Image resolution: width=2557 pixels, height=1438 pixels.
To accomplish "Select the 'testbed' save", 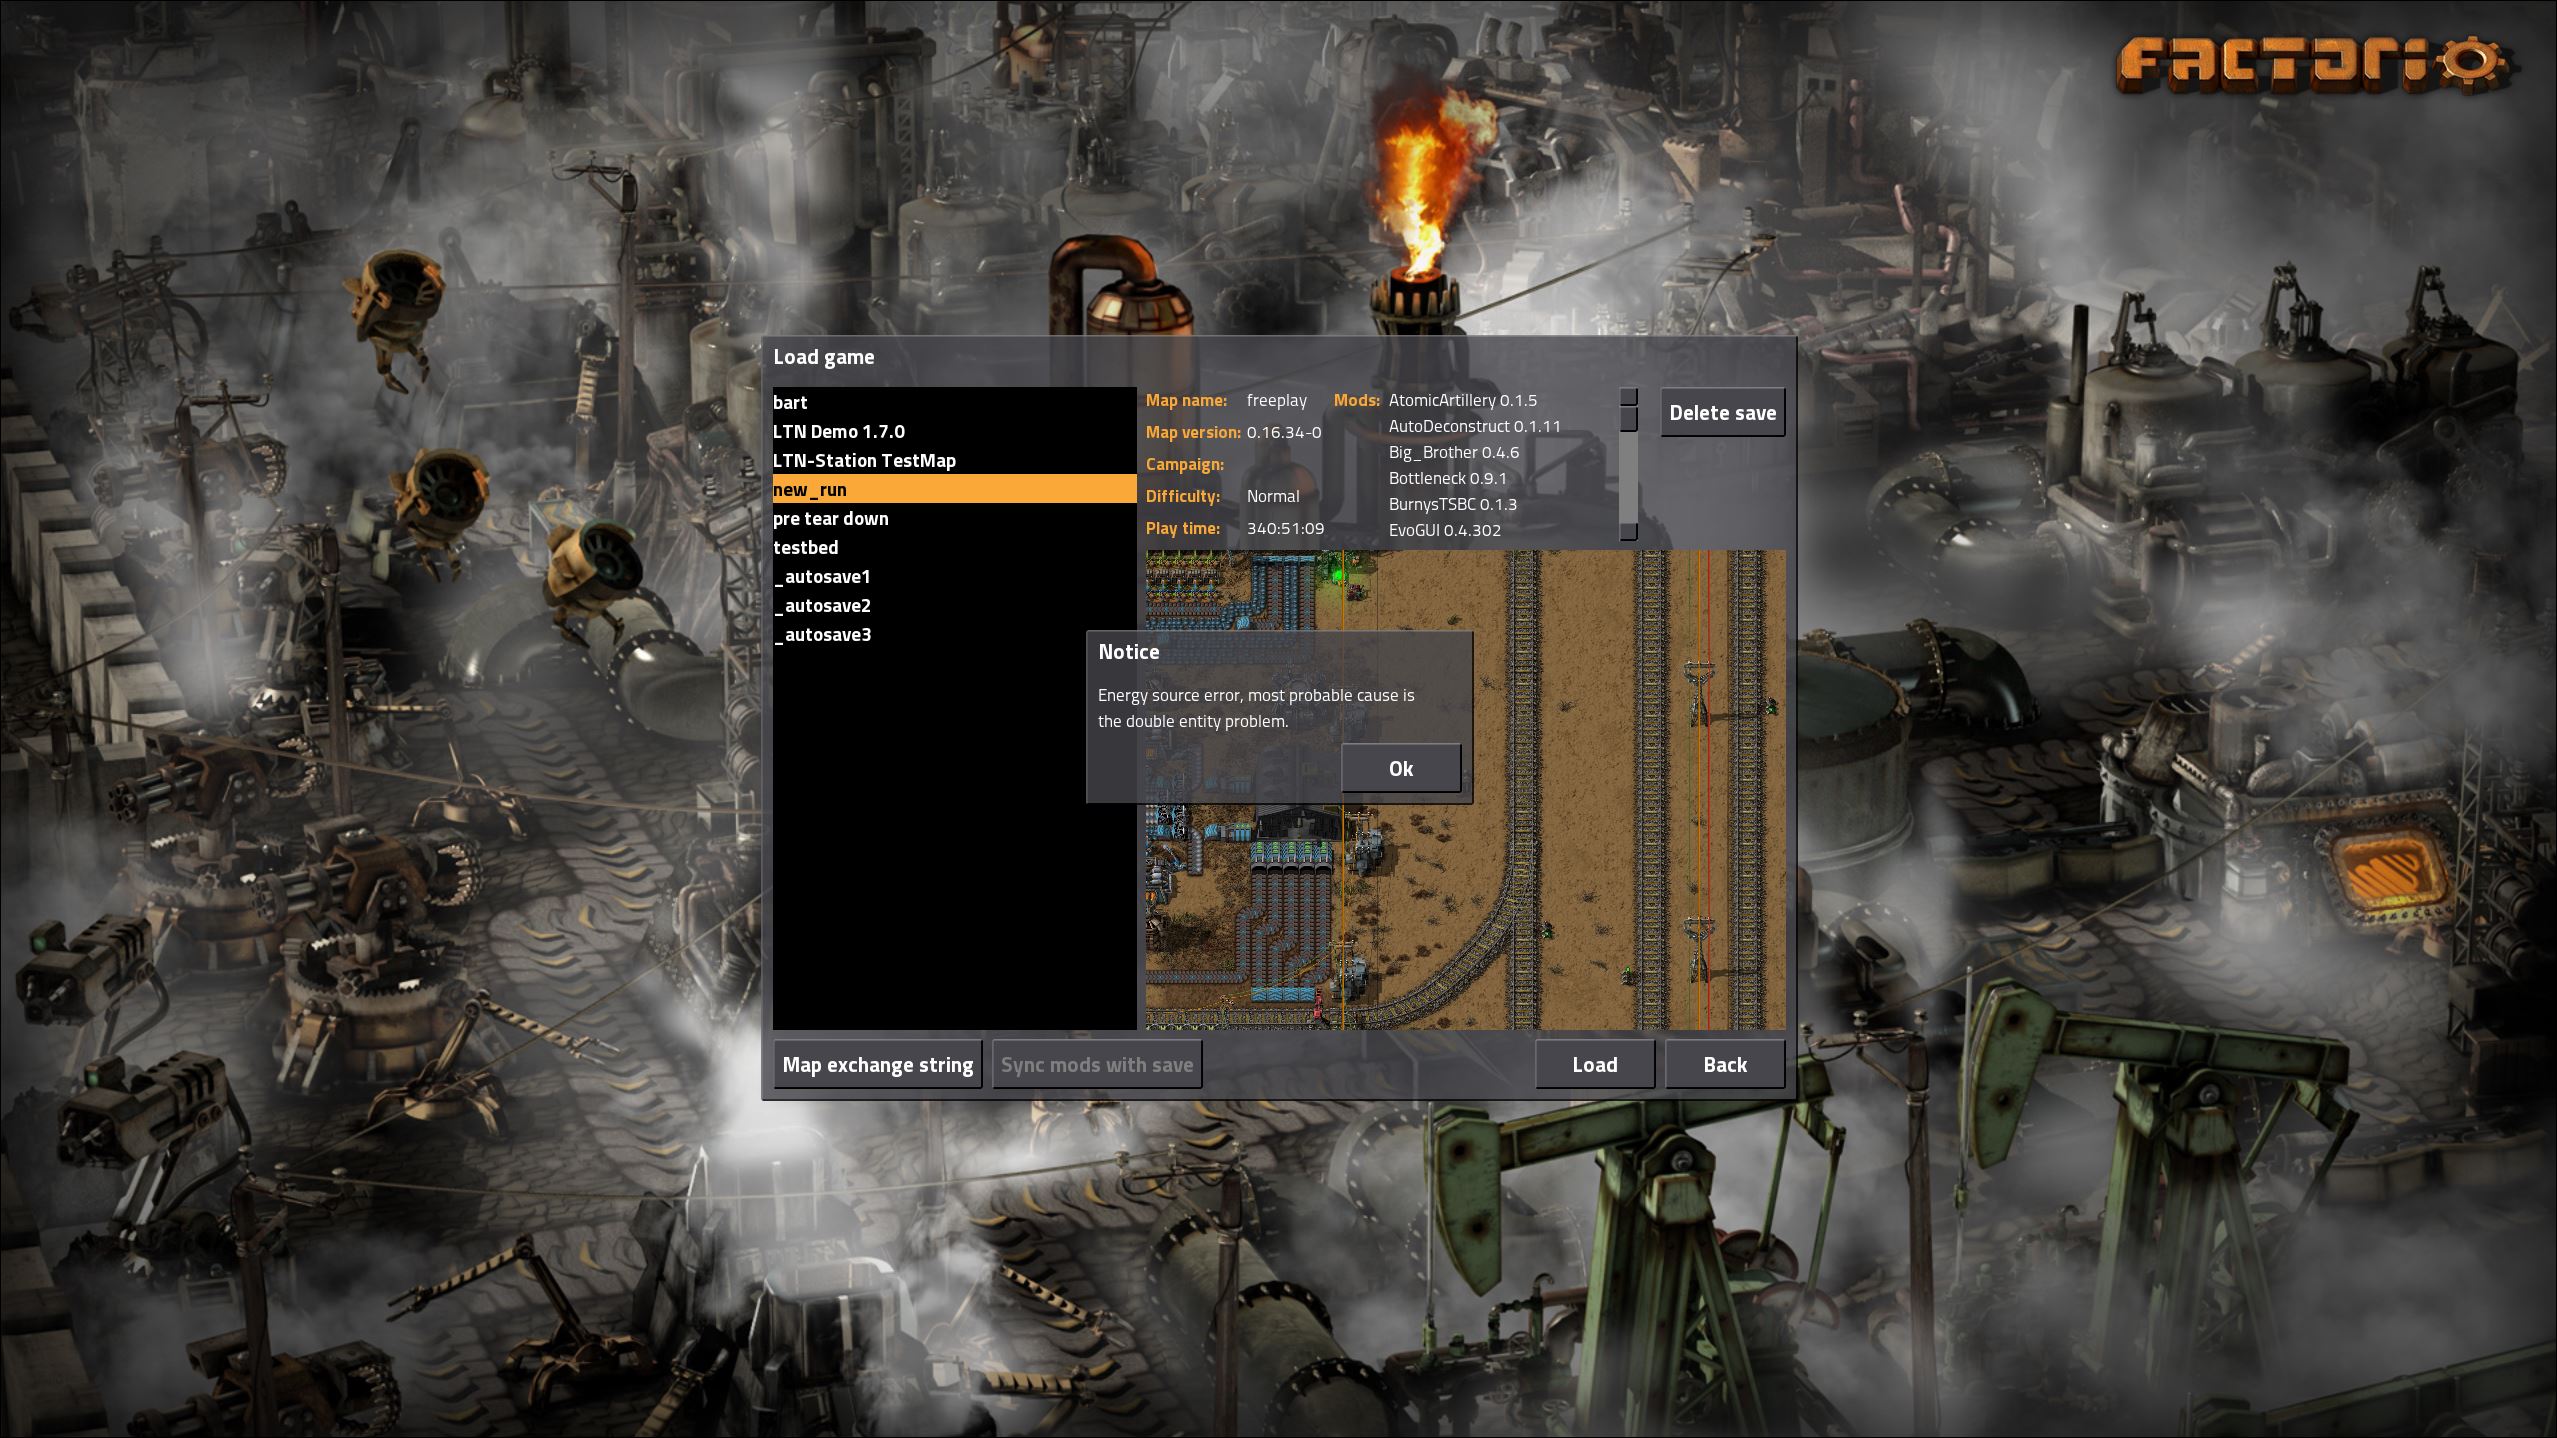I will 954,547.
